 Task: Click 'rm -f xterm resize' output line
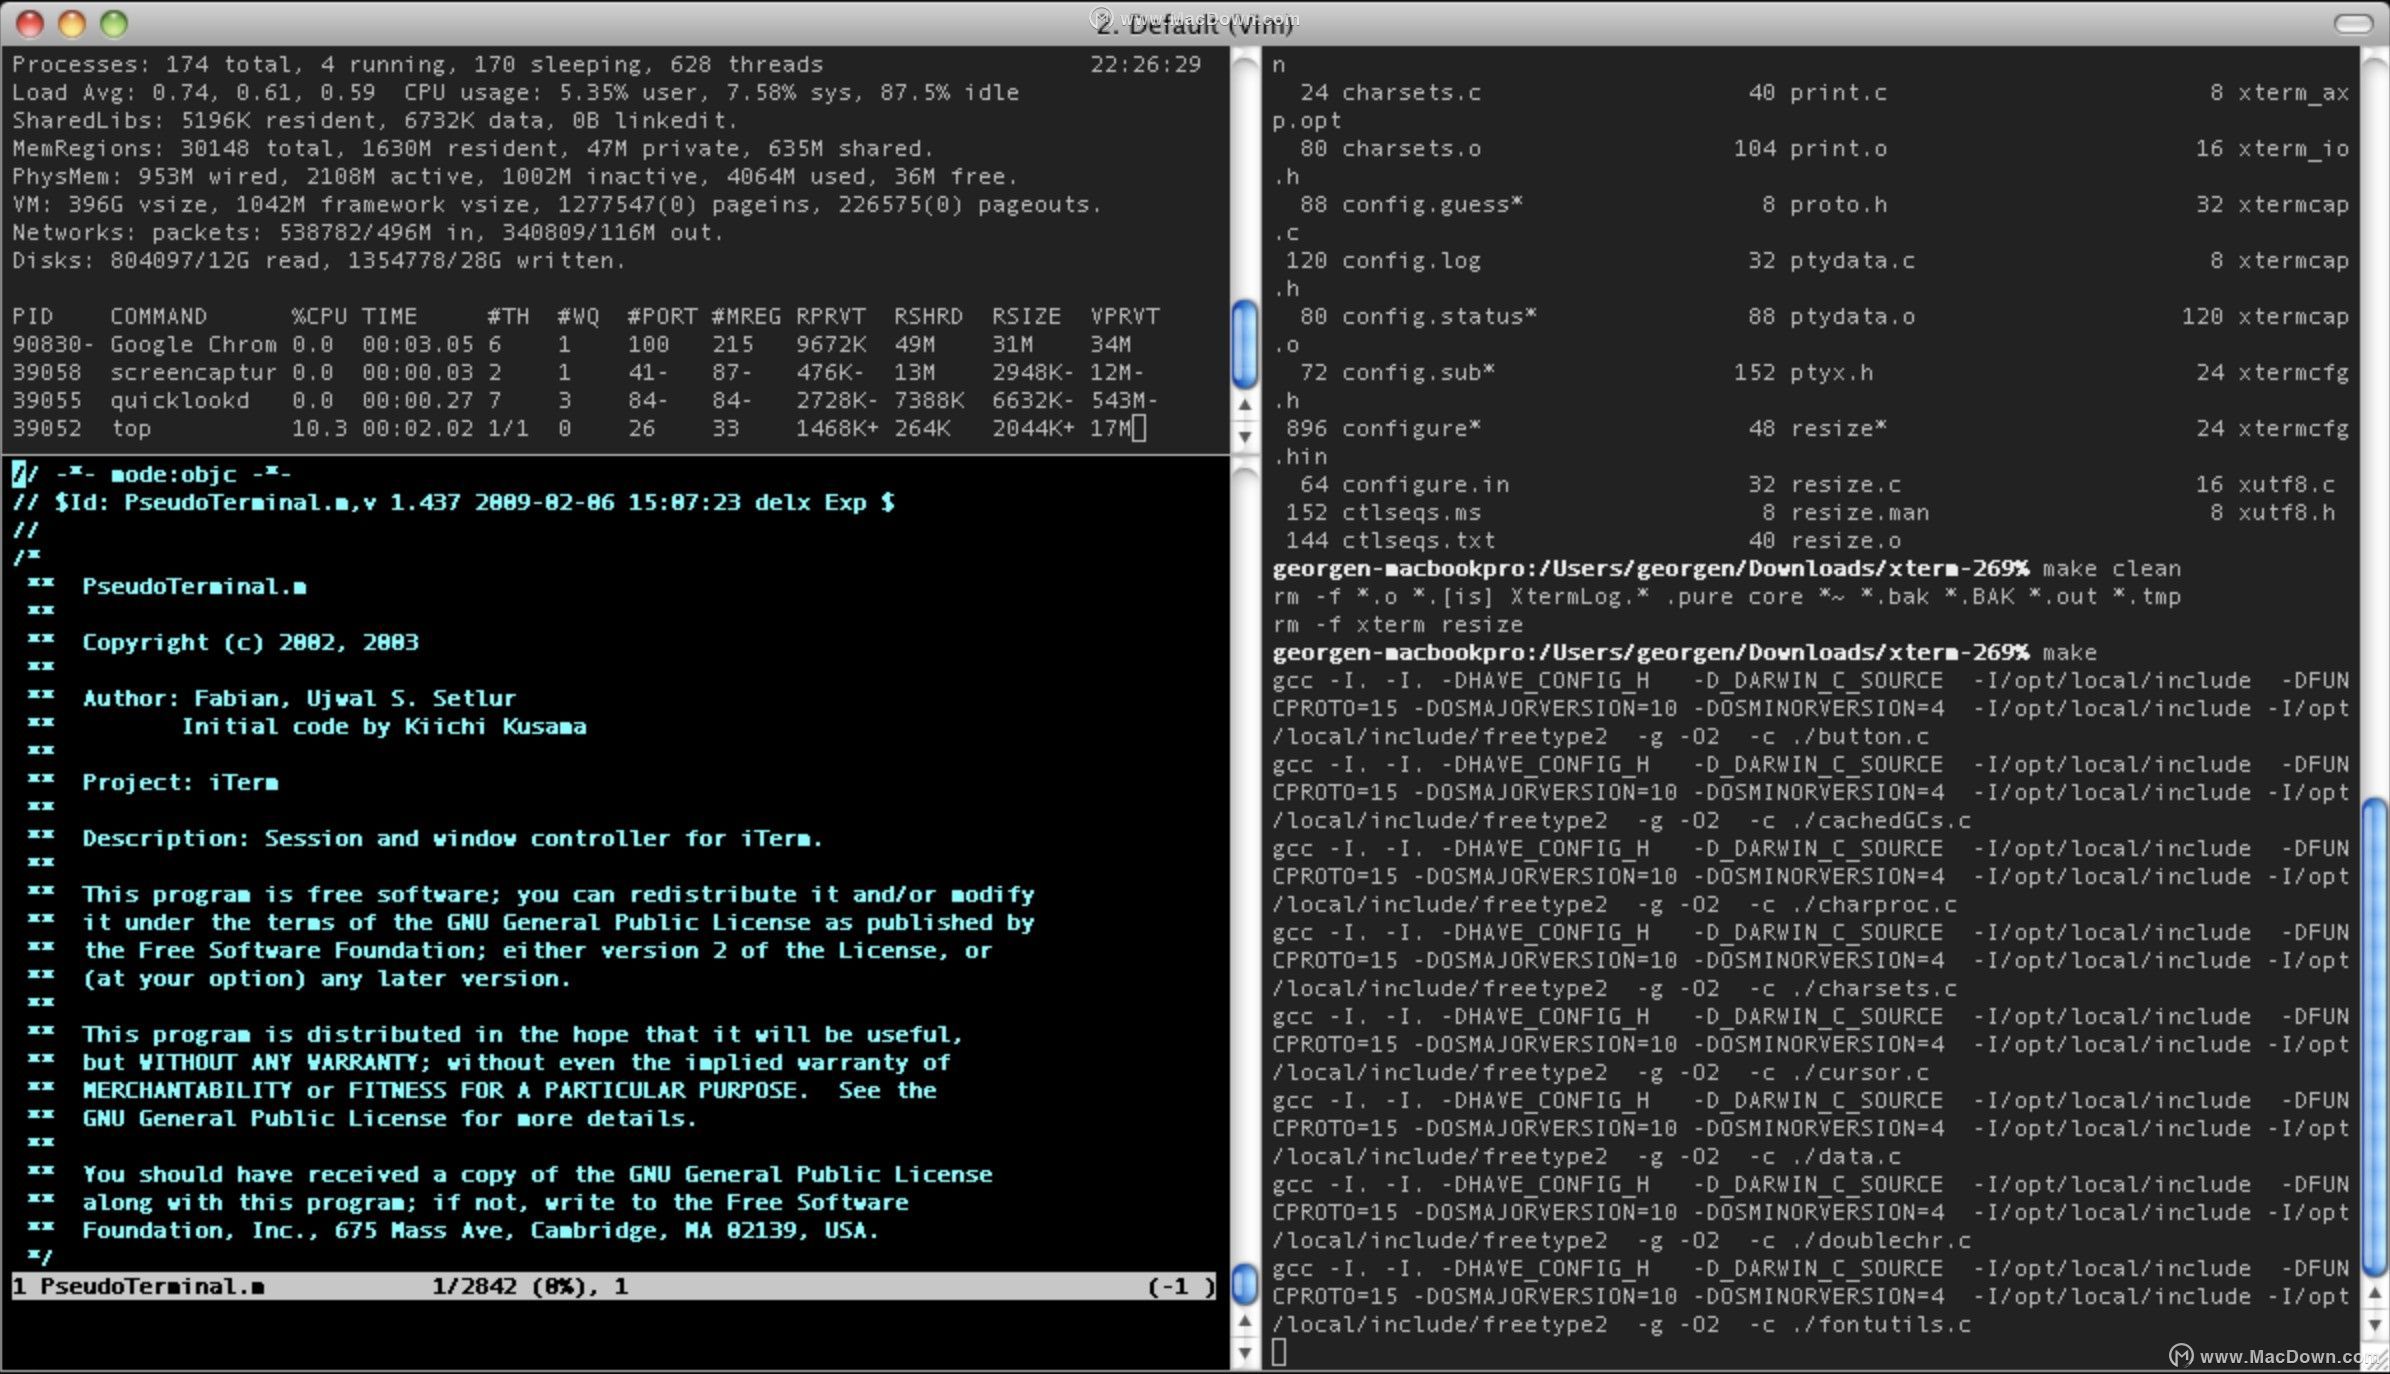pos(1397,624)
